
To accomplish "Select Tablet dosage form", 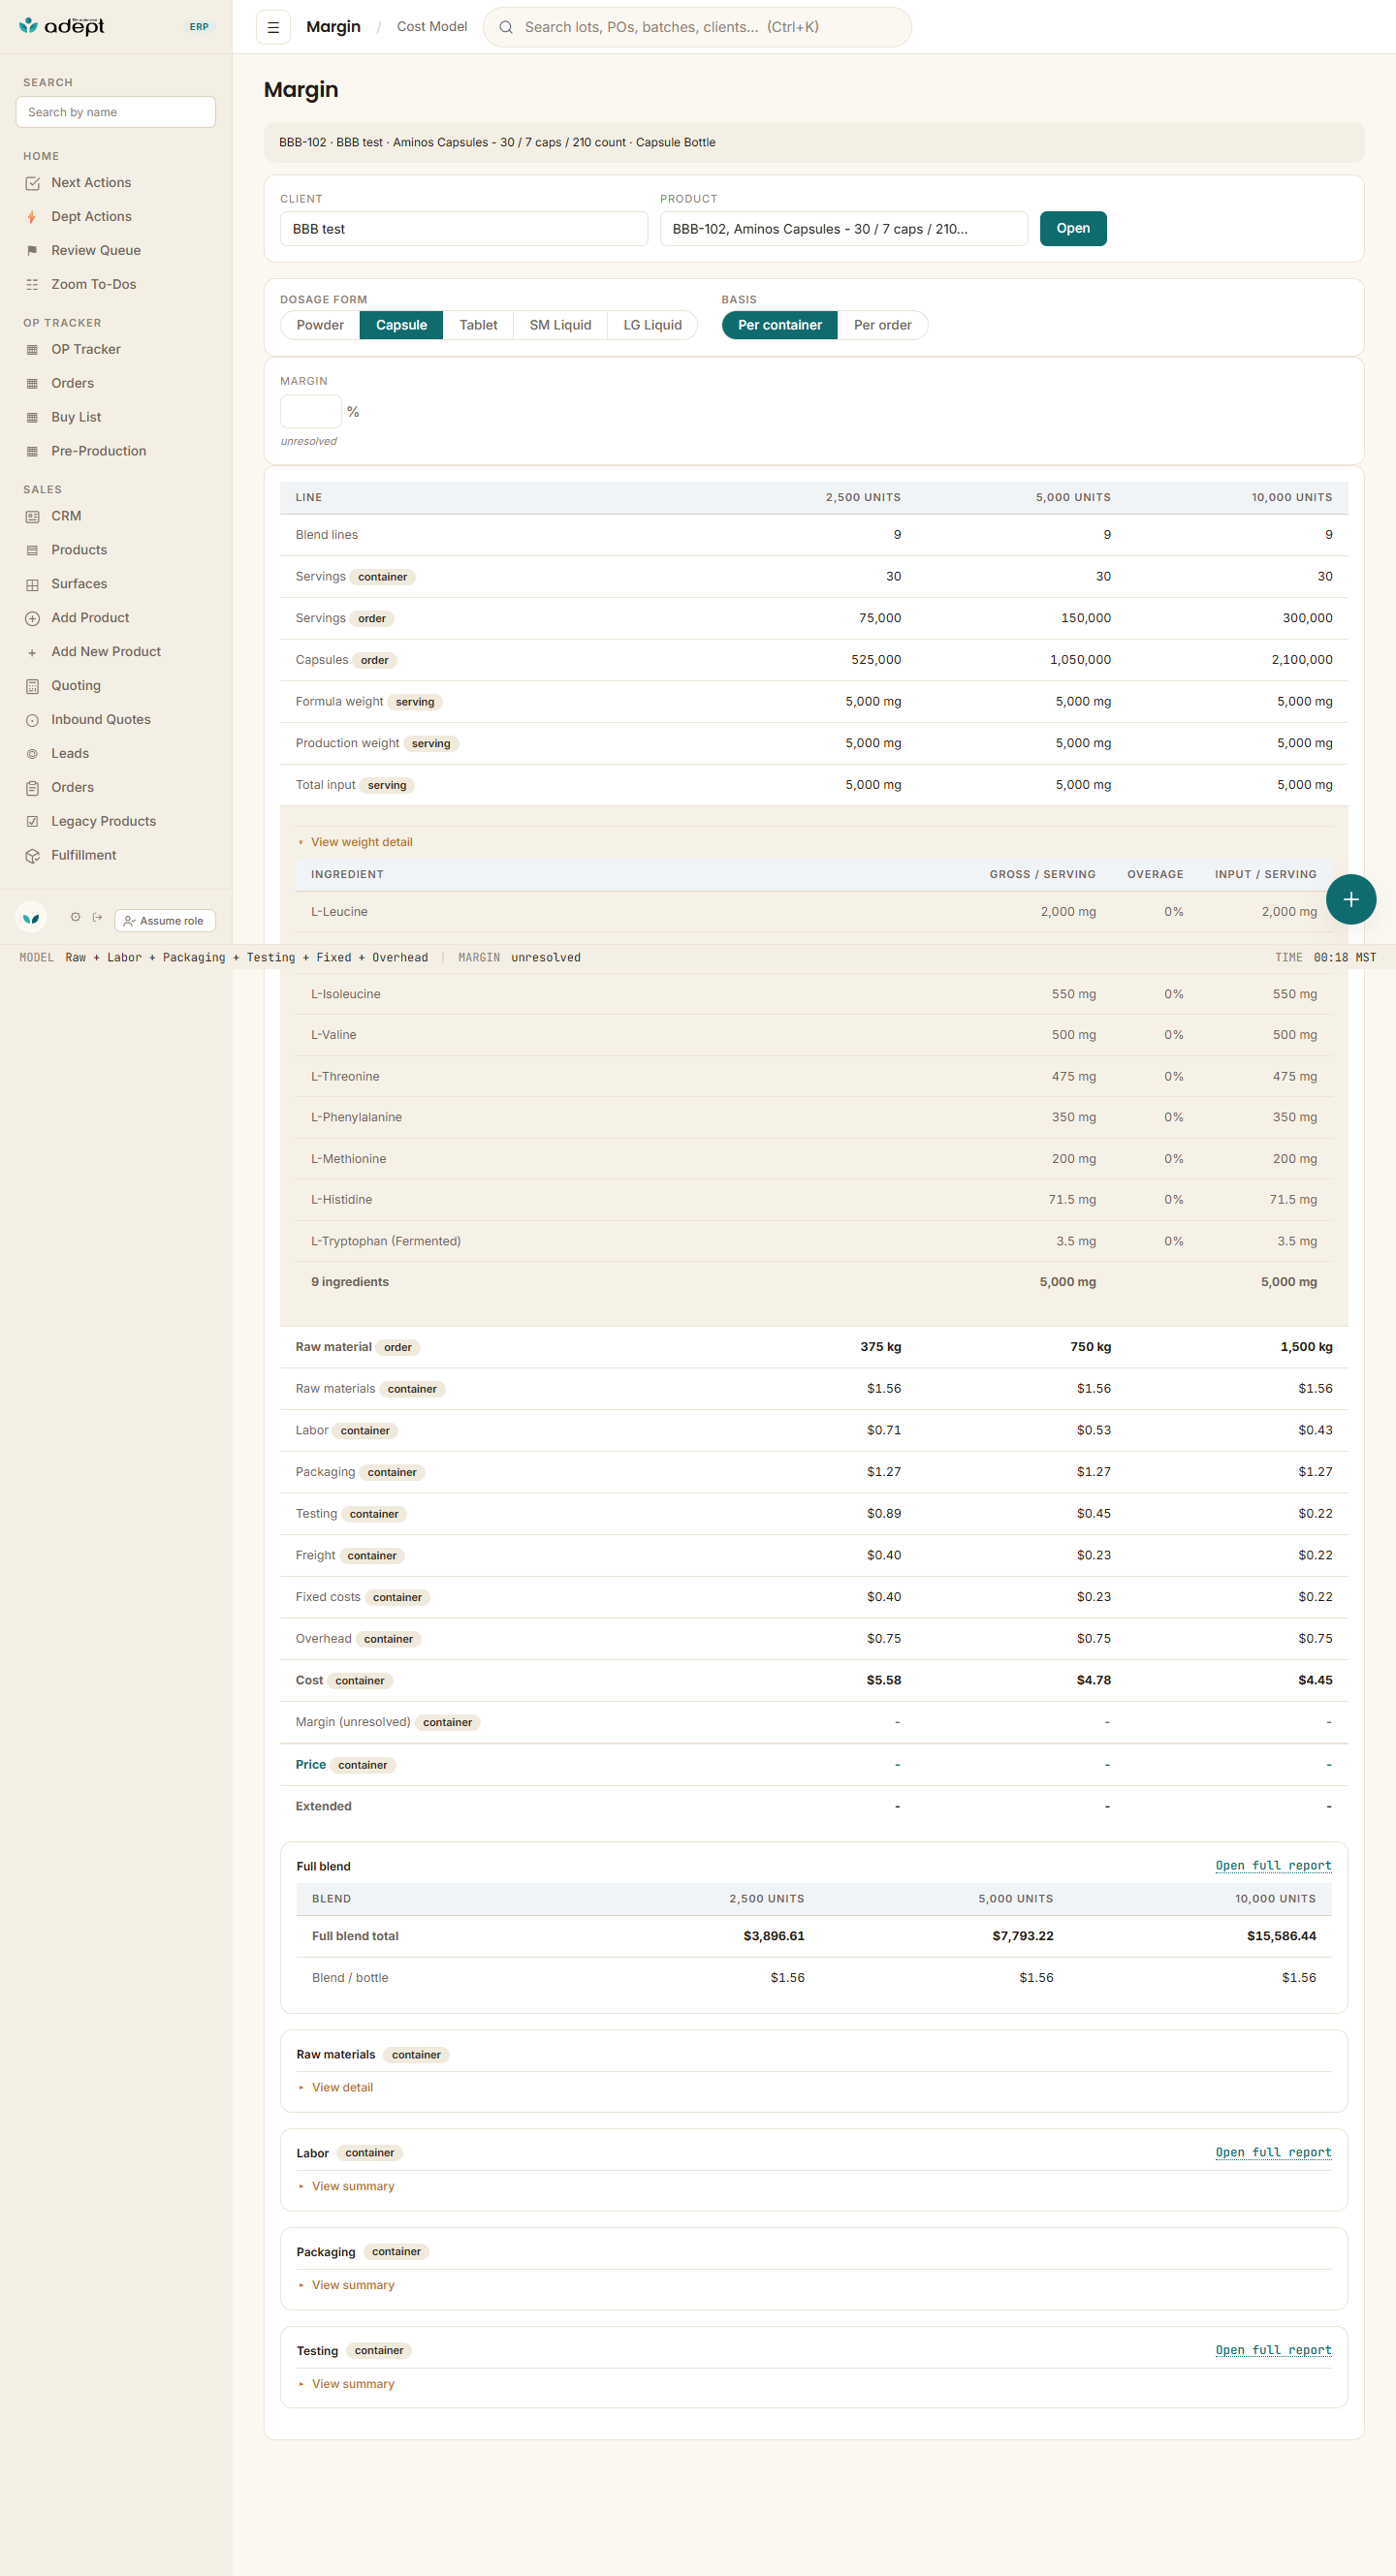I will pyautogui.click(x=478, y=326).
